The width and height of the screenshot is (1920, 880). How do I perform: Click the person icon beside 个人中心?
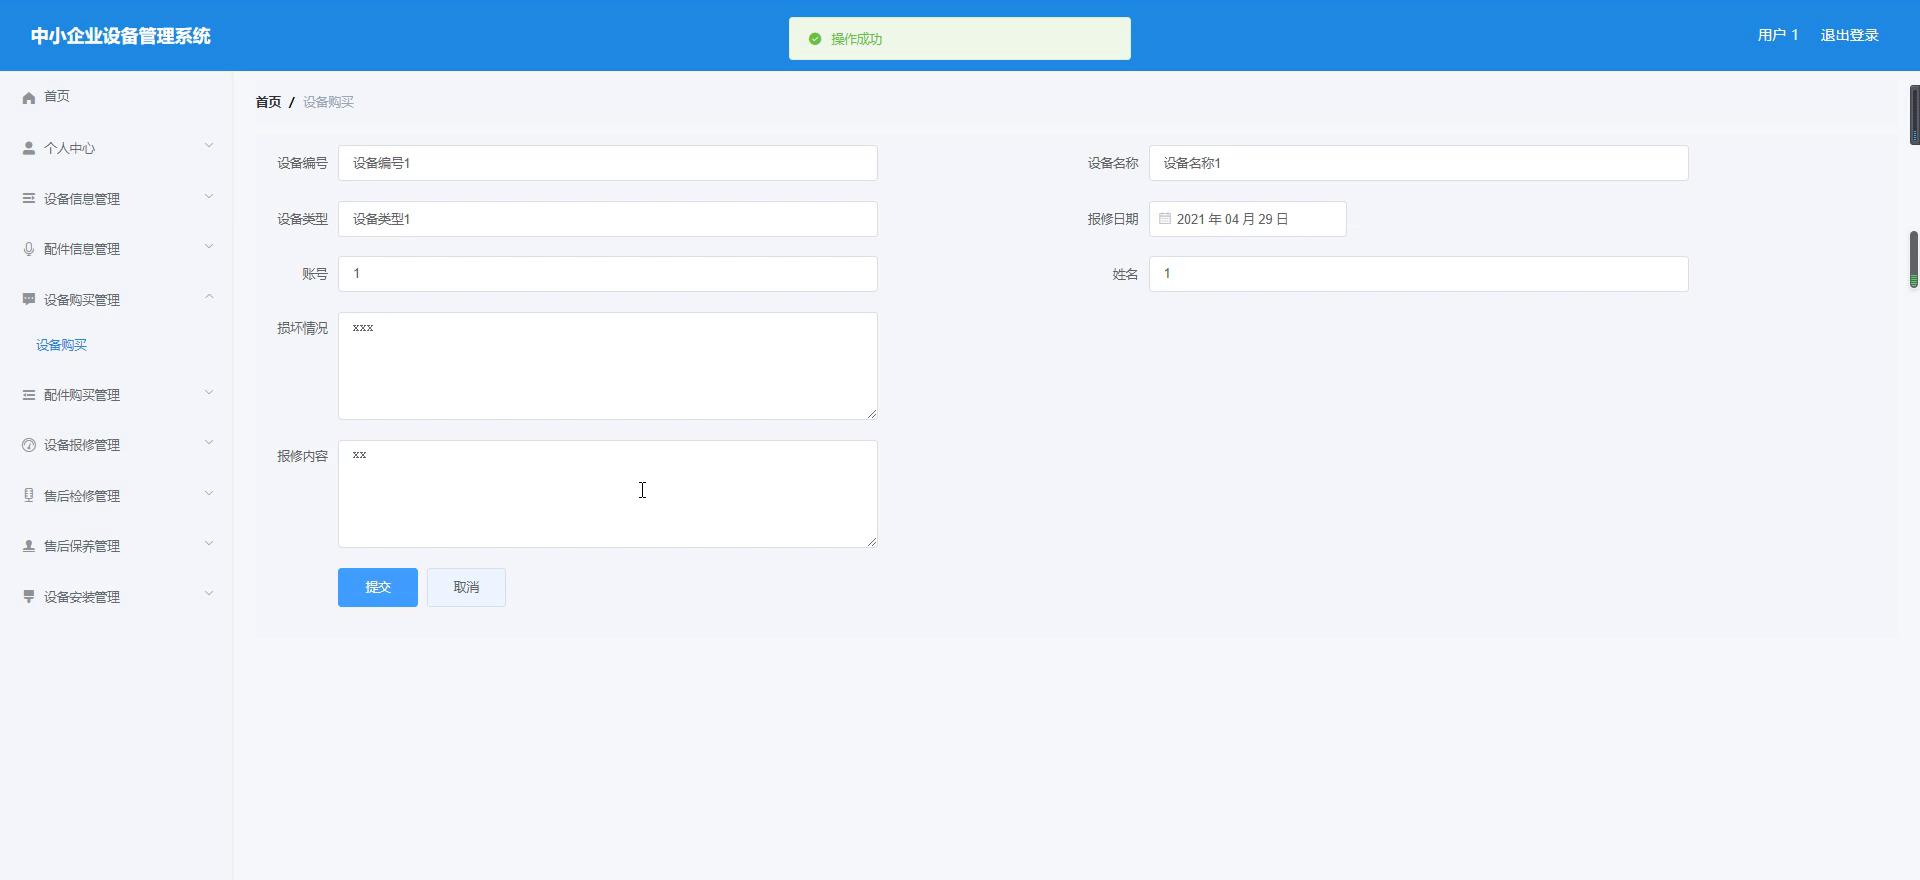tap(29, 148)
